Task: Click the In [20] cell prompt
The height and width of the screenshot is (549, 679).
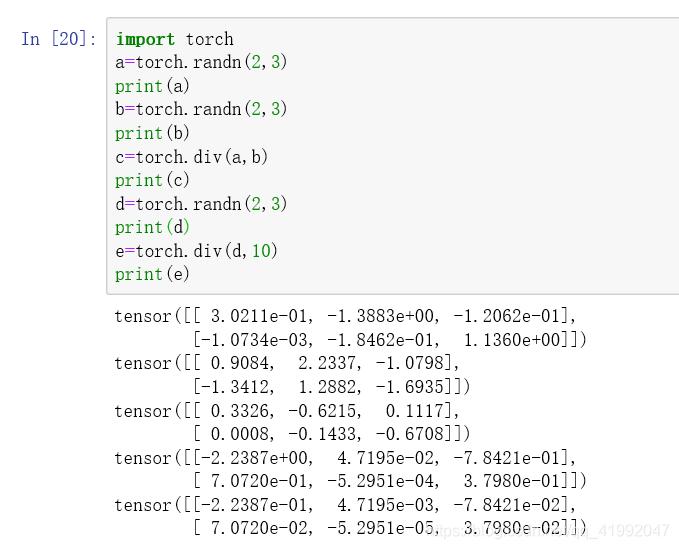Action: (59, 39)
